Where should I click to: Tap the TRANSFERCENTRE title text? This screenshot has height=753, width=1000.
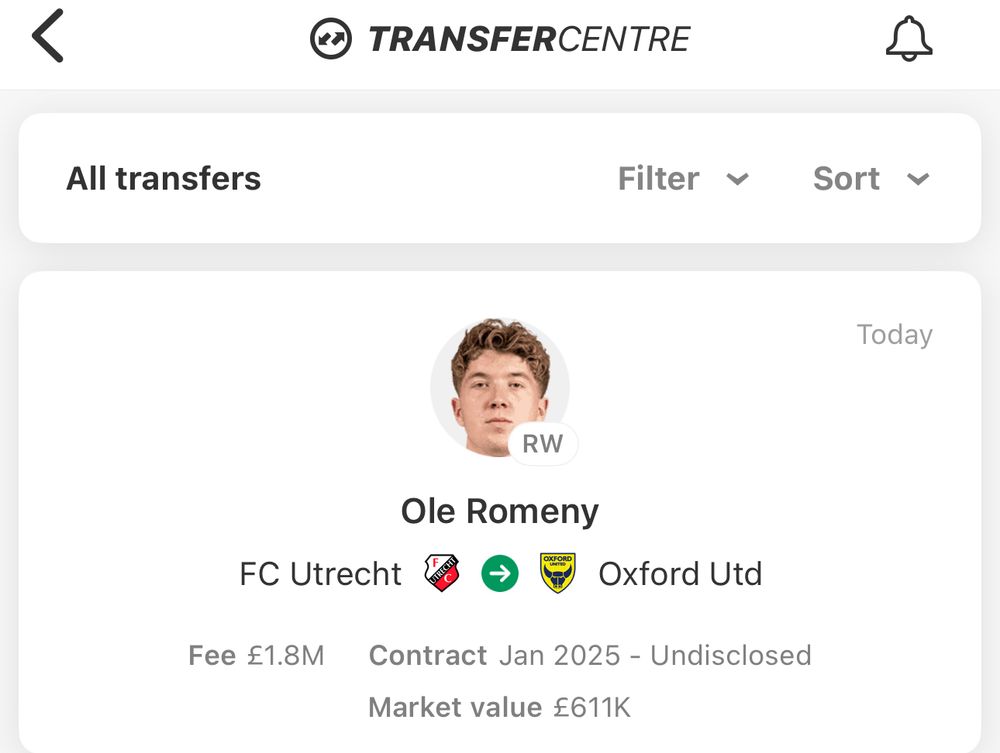tap(529, 40)
